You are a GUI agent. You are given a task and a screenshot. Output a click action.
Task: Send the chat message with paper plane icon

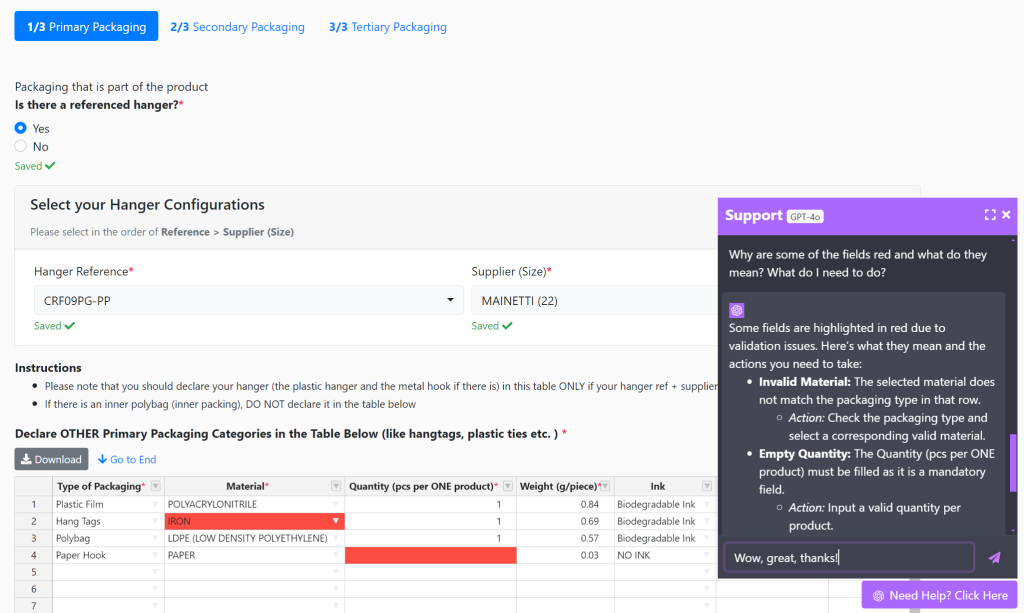994,558
